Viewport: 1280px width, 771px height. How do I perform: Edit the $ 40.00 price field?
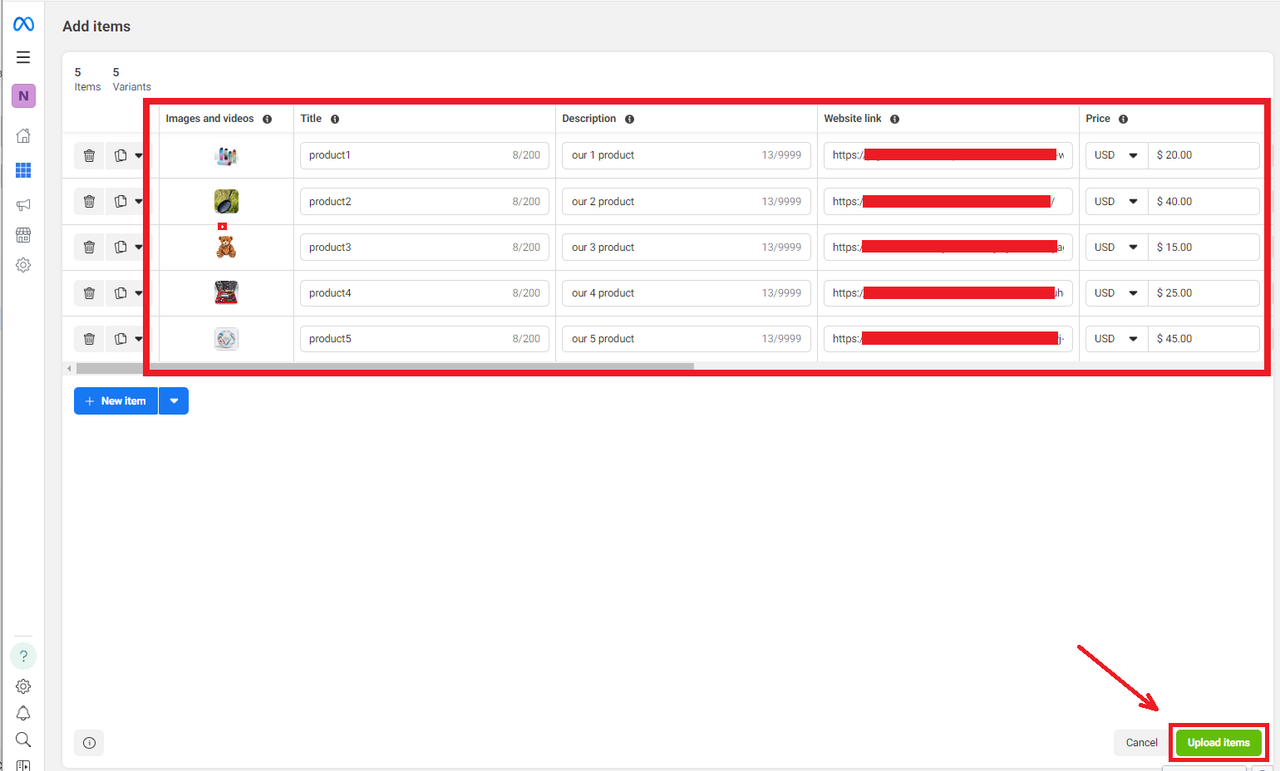1204,201
